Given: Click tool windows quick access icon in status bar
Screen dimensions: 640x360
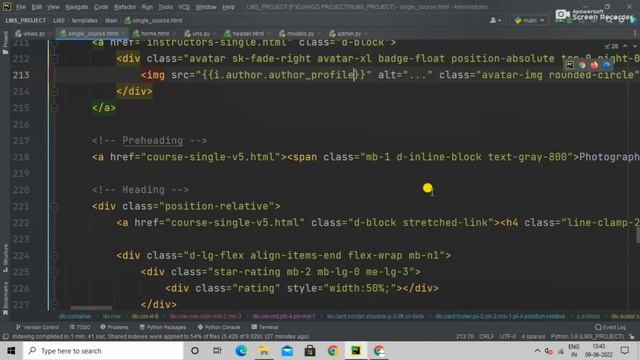Looking at the screenshot, I should [5, 336].
